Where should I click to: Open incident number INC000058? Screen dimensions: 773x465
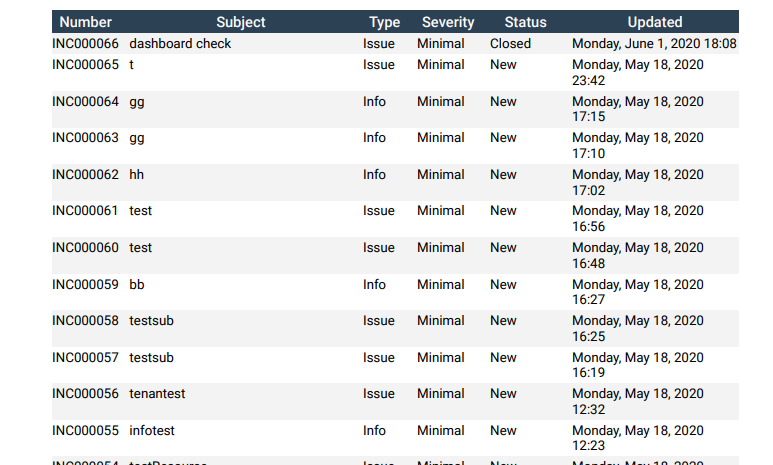point(85,321)
